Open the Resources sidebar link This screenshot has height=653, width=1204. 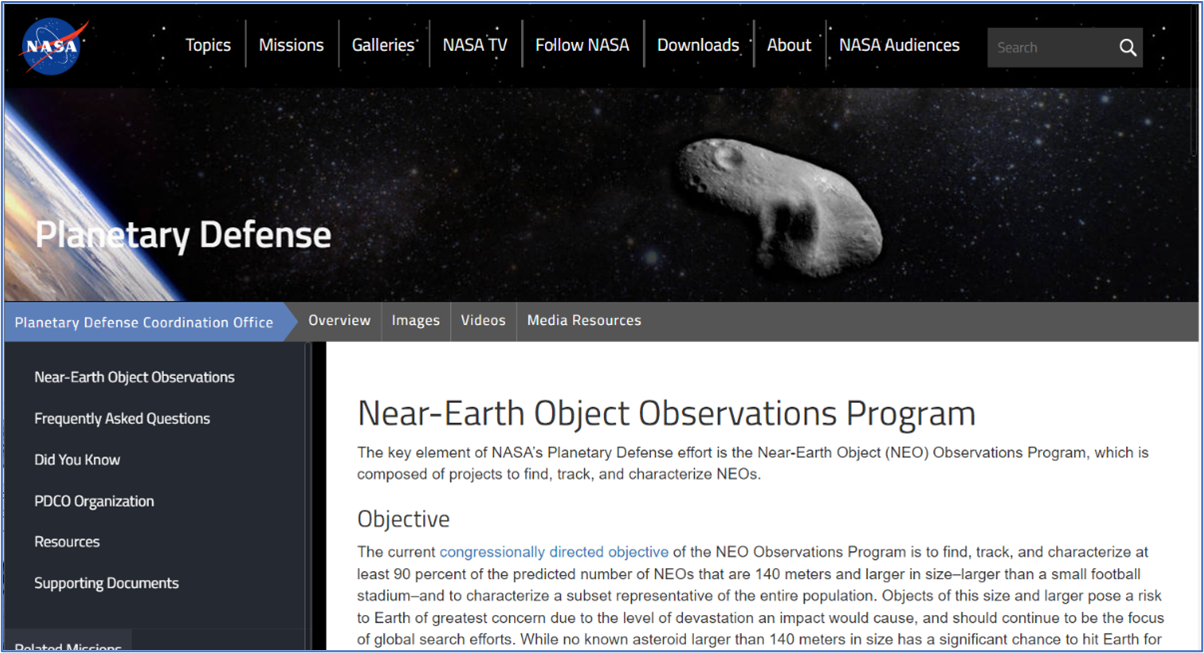(x=67, y=542)
